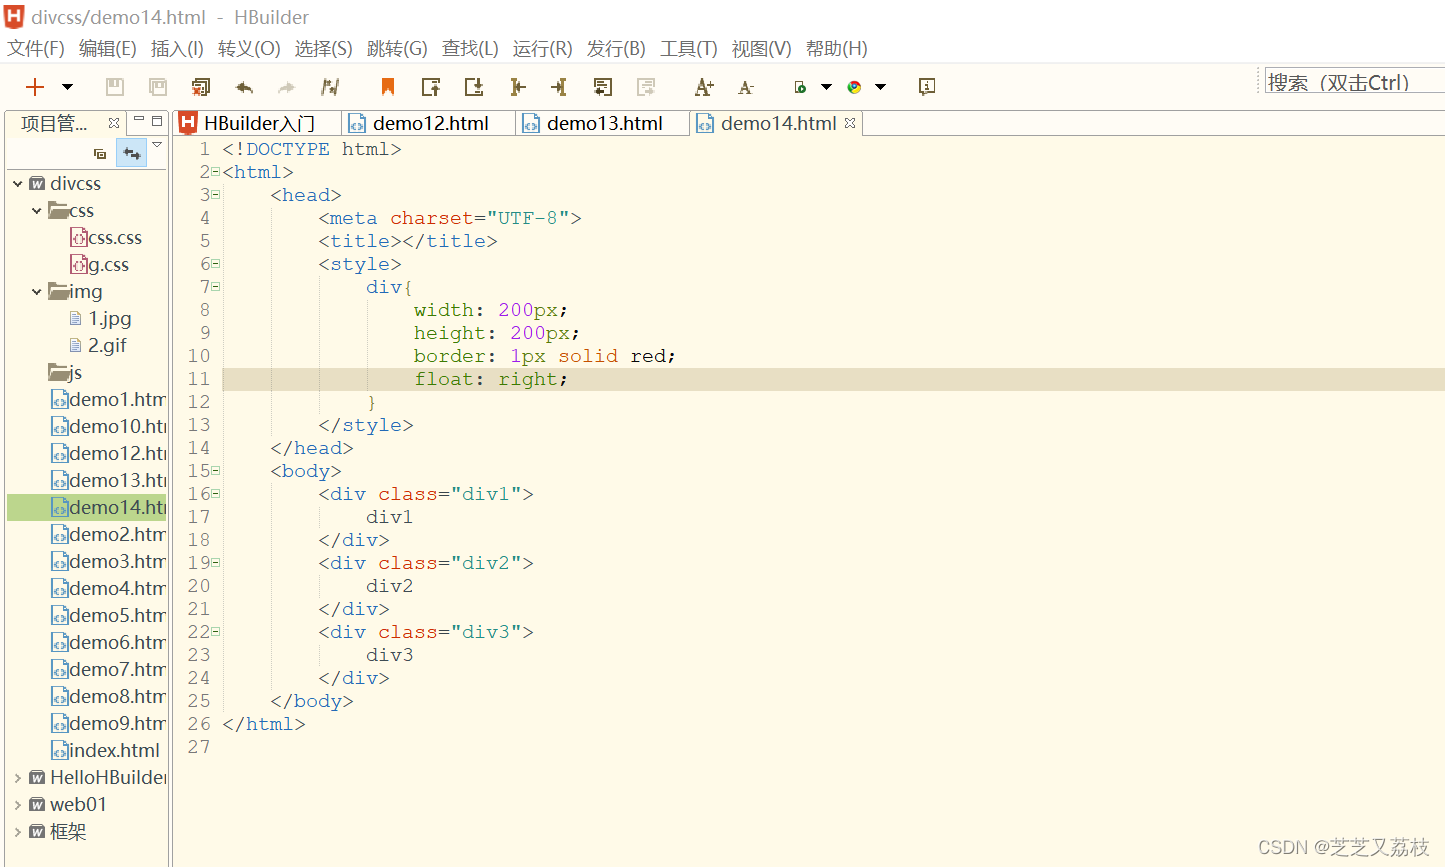Click the search box (双击Ctrl)

click(1354, 82)
